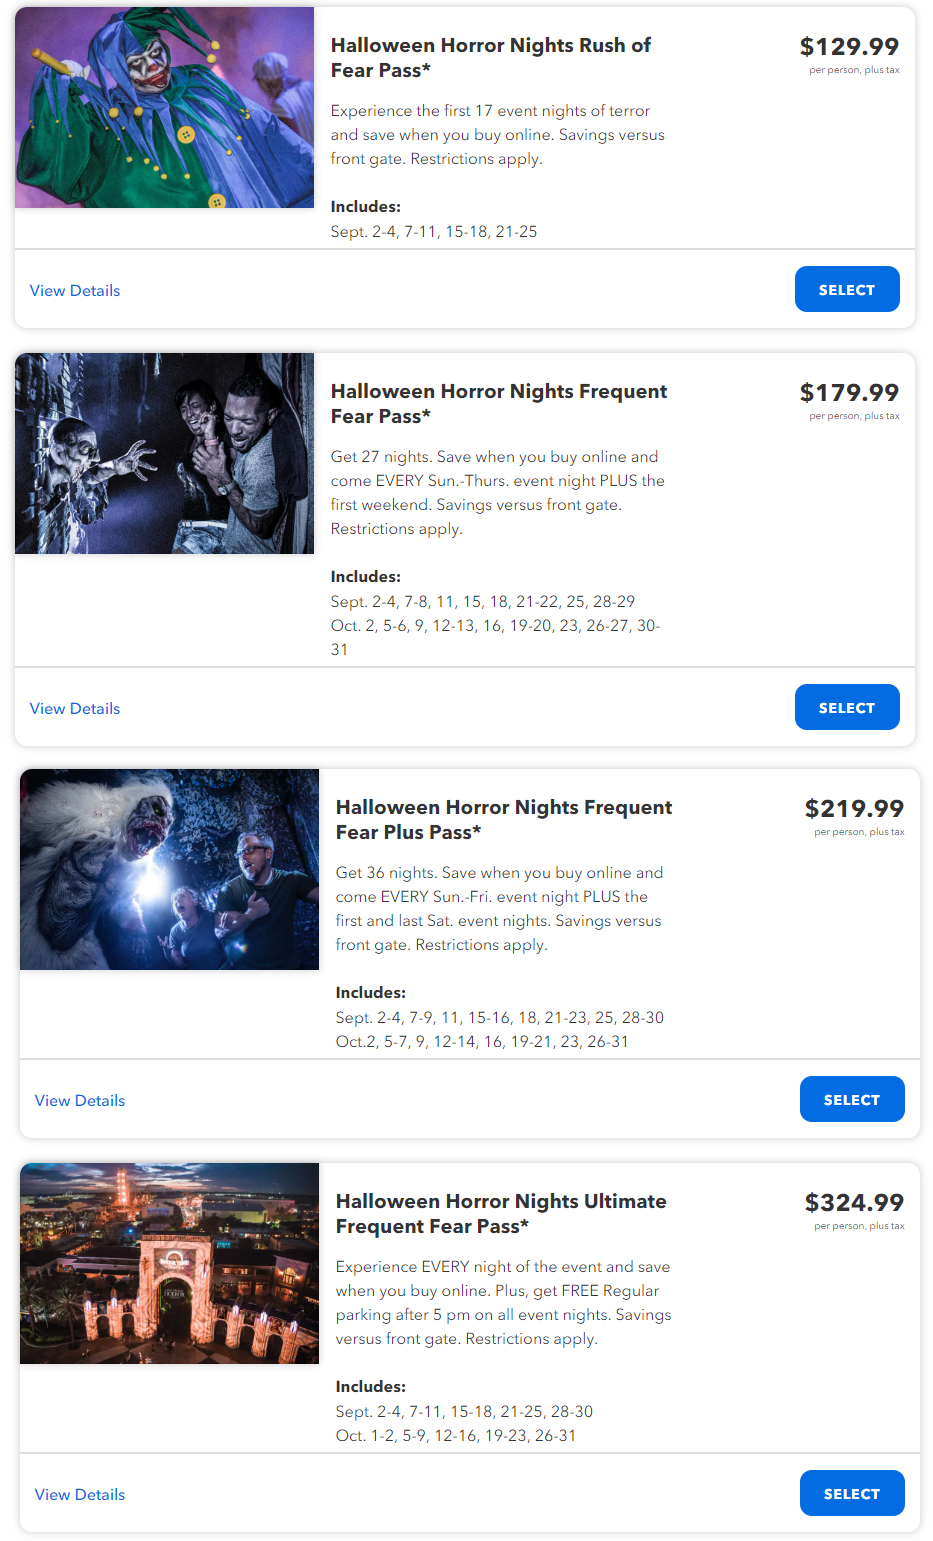This screenshot has height=1541, width=933.
Task: Click the $324.99 price label
Action: coord(854,1202)
